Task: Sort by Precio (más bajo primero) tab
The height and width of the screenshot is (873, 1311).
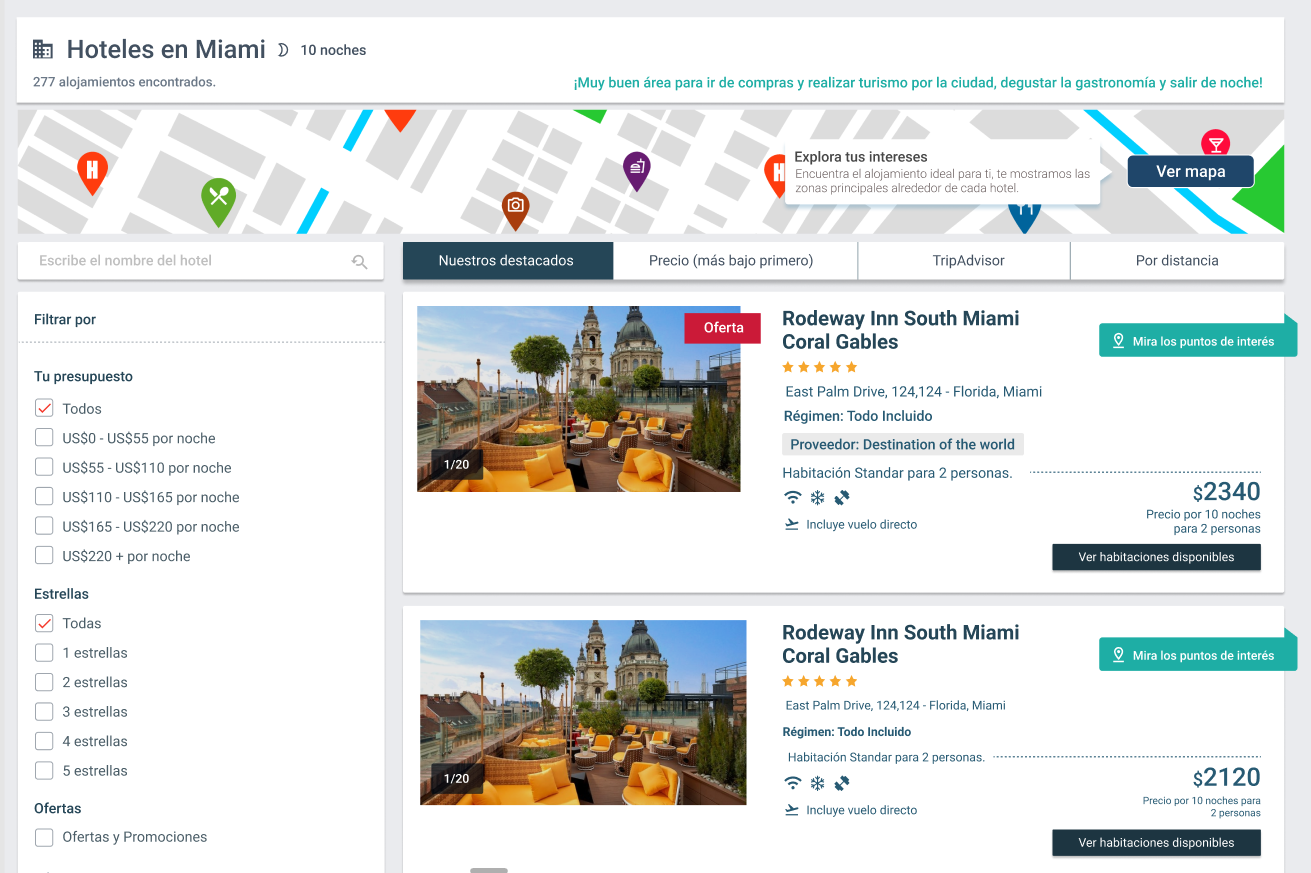Action: tap(730, 261)
